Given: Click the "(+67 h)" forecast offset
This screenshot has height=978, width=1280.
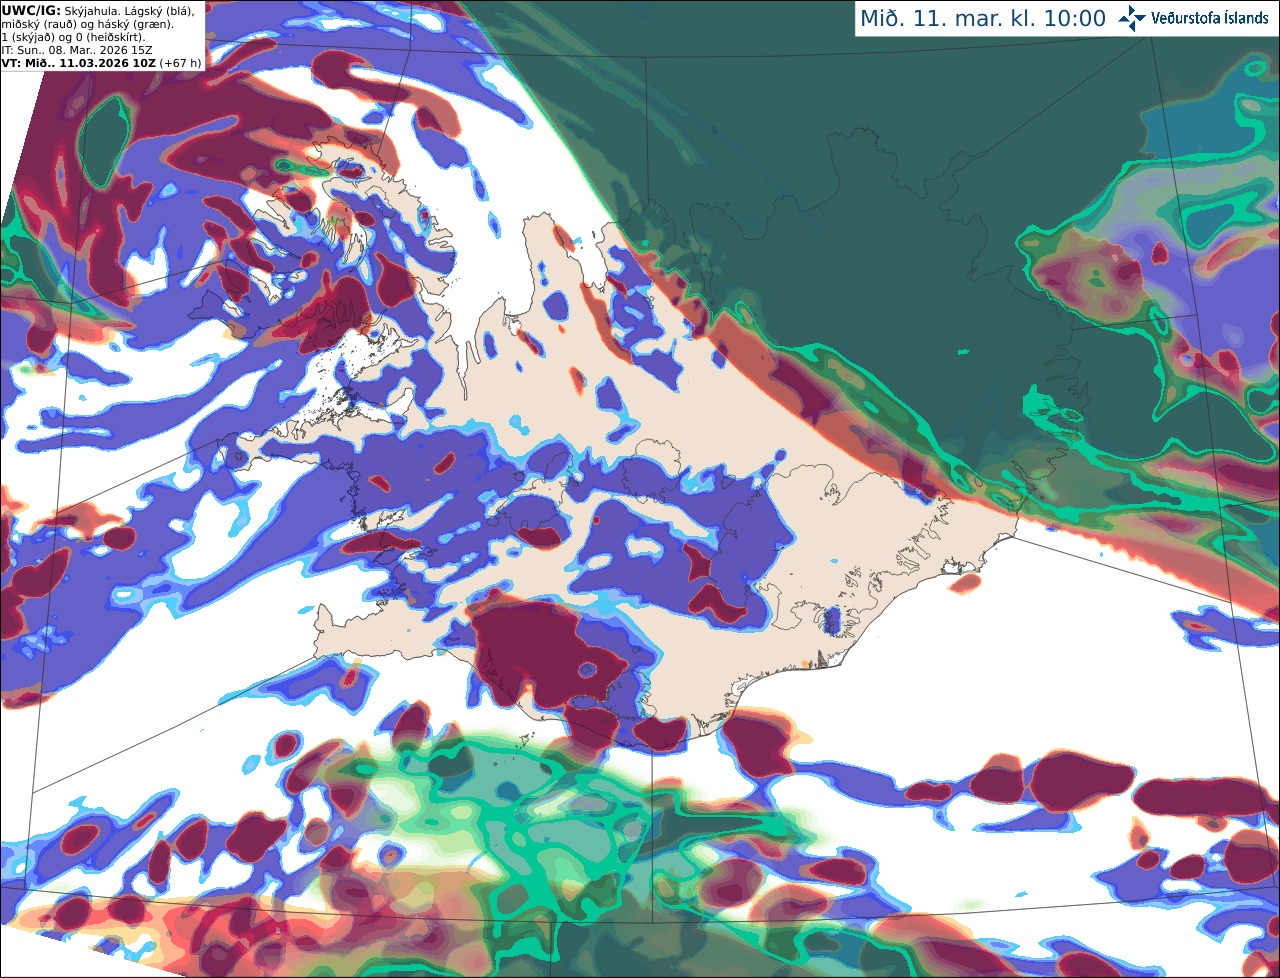Looking at the screenshot, I should click(x=180, y=63).
